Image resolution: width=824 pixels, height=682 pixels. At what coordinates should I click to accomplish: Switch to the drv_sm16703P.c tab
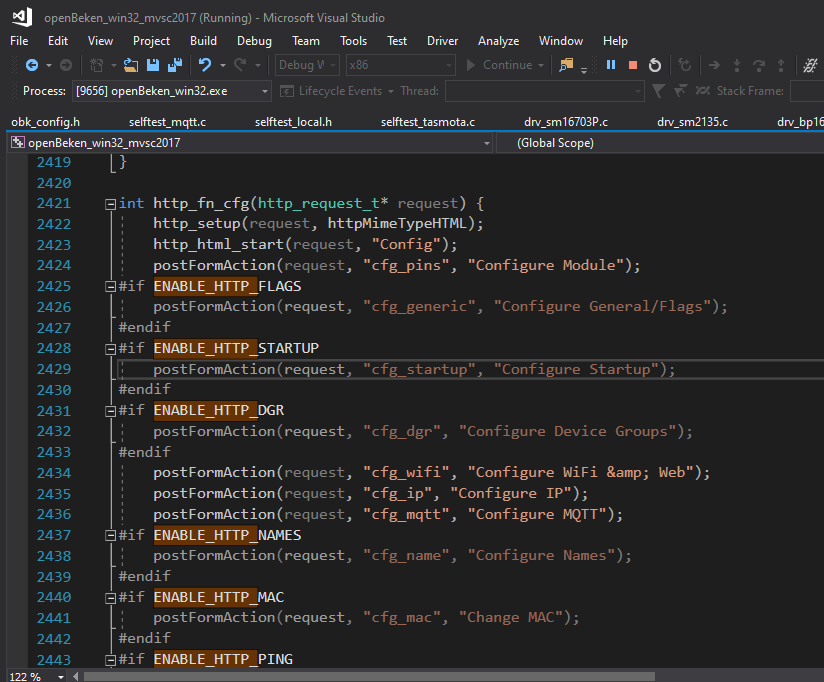[566, 122]
